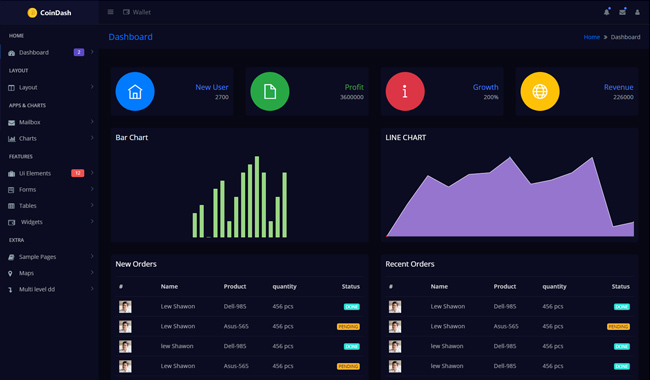Screen dimensions: 650x380
Task: Click the Dashboard page heading
Action: (130, 37)
